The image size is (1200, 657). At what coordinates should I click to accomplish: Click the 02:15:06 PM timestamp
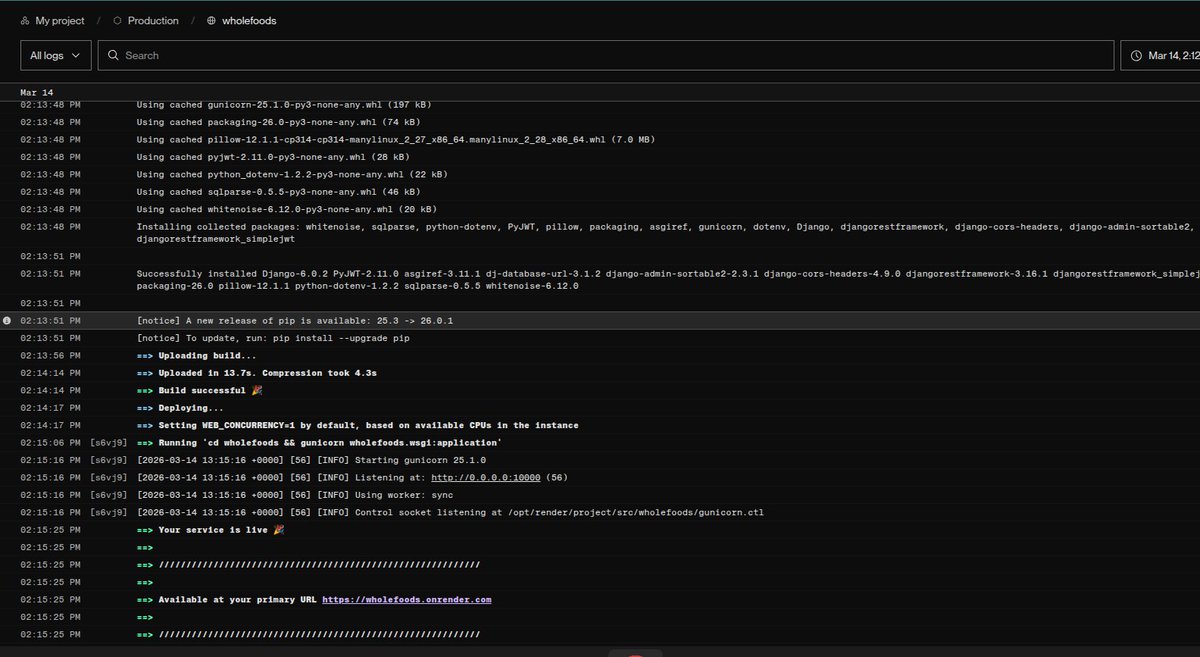click(50, 443)
